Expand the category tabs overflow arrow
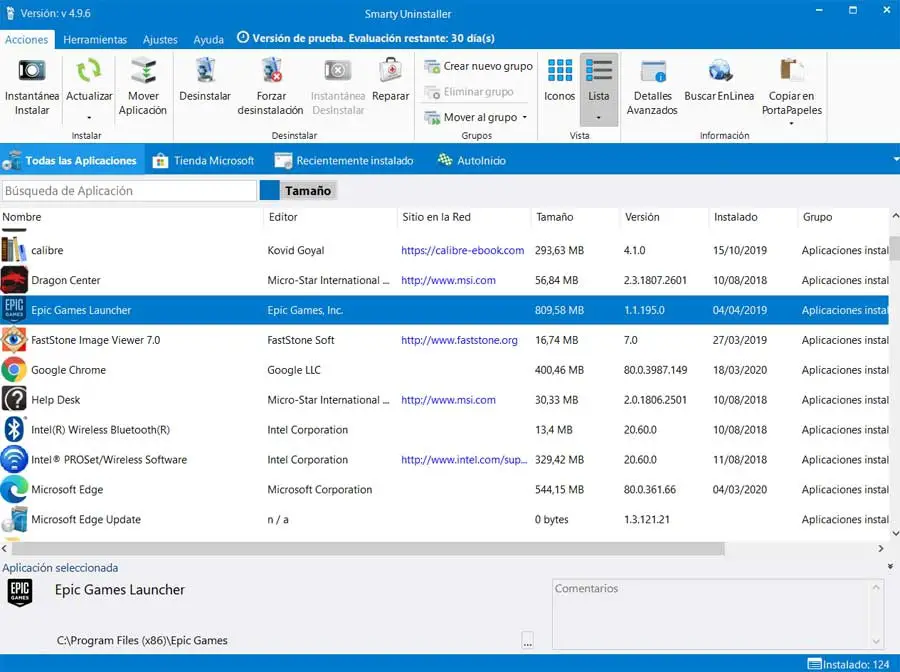 point(896,160)
